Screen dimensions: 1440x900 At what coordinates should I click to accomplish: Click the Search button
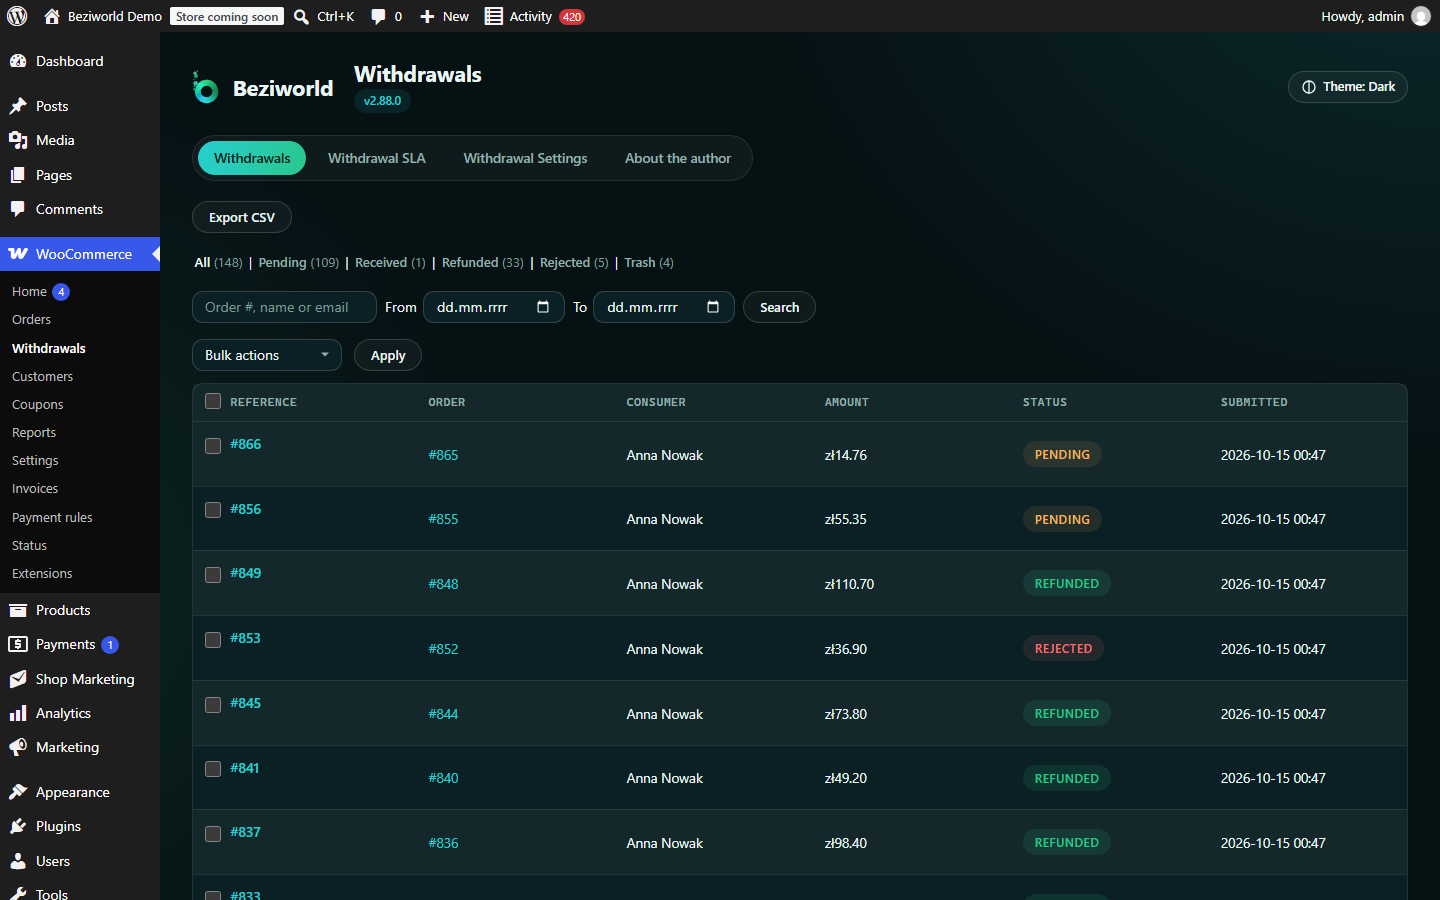(x=779, y=307)
